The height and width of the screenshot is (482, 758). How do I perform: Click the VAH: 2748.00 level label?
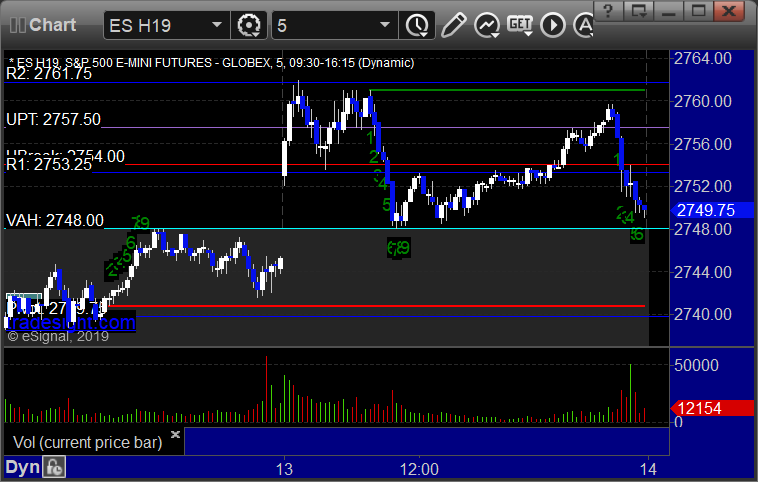coord(55,220)
